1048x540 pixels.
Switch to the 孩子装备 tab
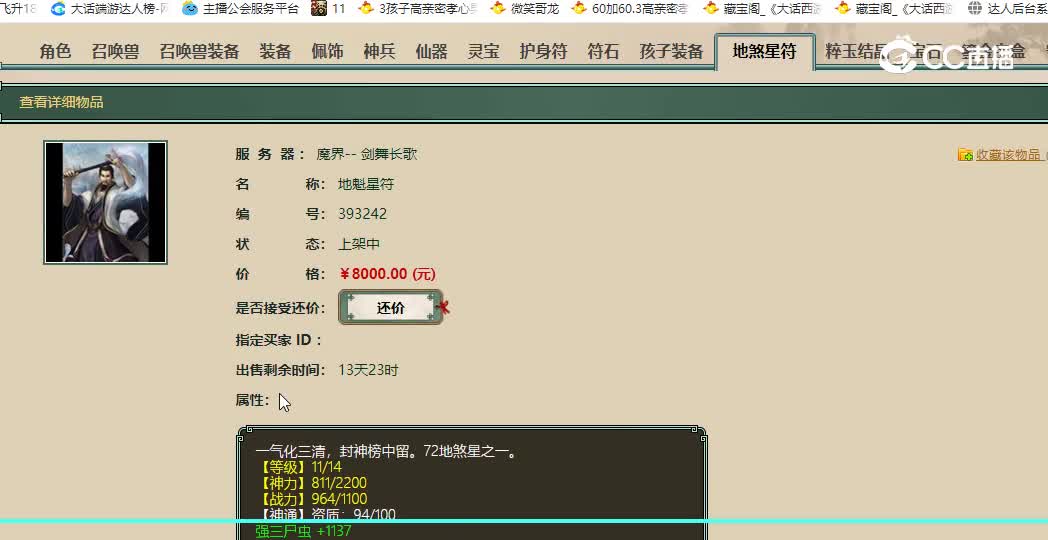671,51
